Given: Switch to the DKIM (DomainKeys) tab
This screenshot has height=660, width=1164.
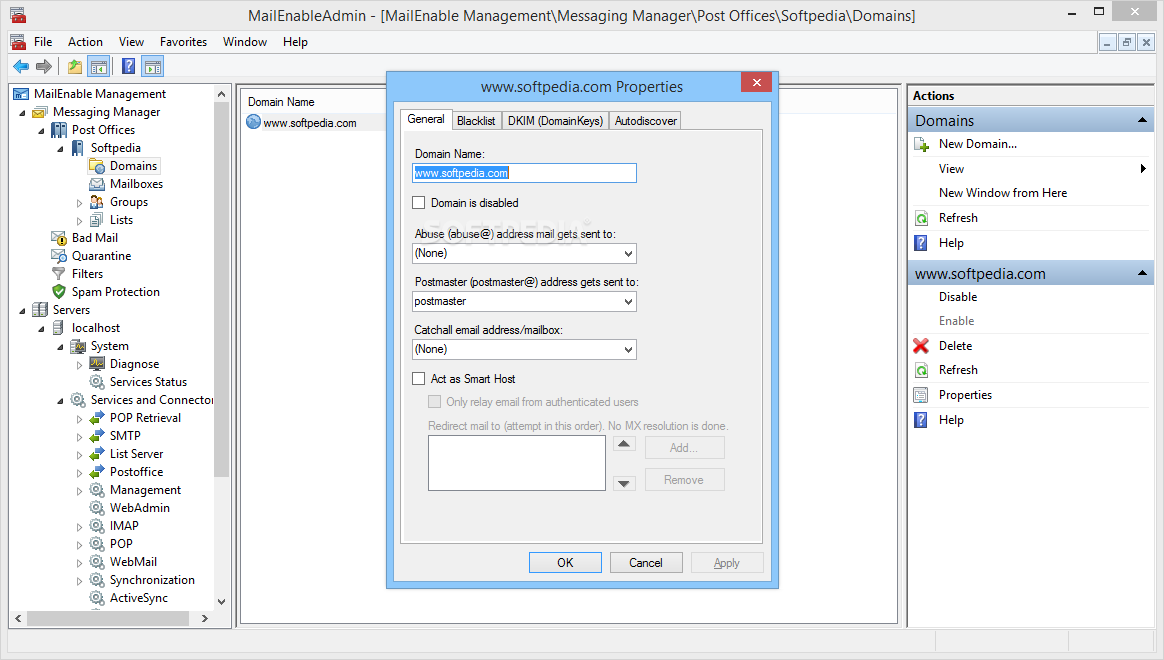Looking at the screenshot, I should coord(555,121).
